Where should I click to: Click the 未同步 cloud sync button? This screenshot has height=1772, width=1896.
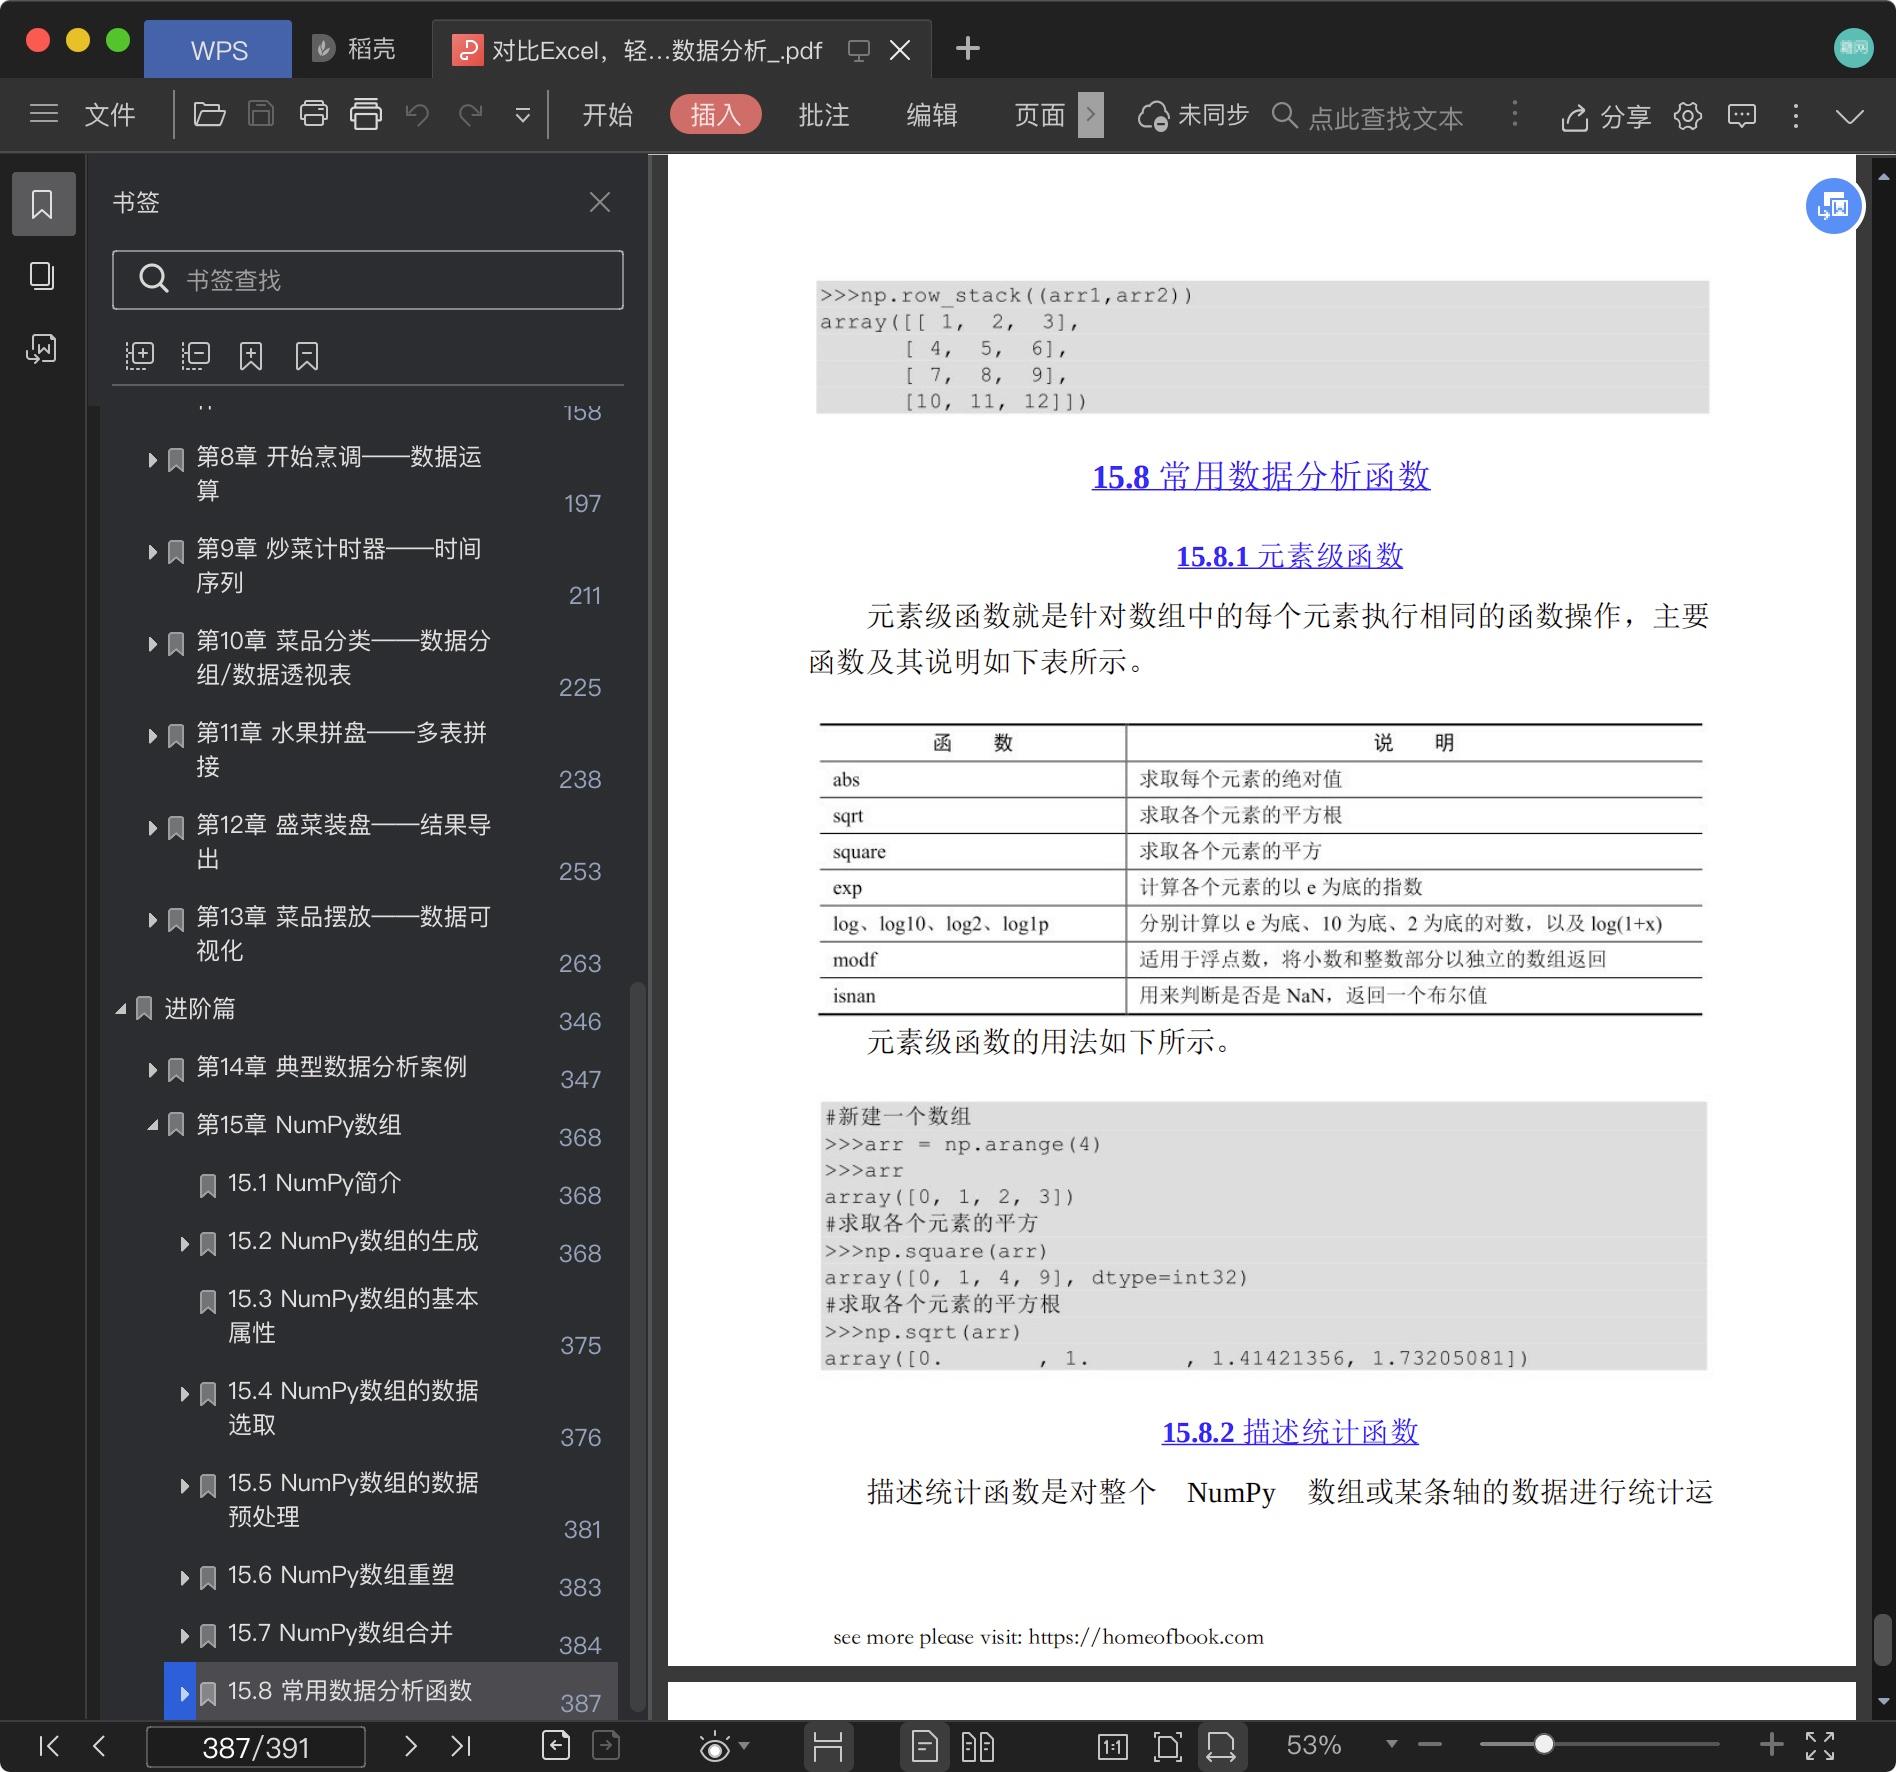pos(1194,116)
